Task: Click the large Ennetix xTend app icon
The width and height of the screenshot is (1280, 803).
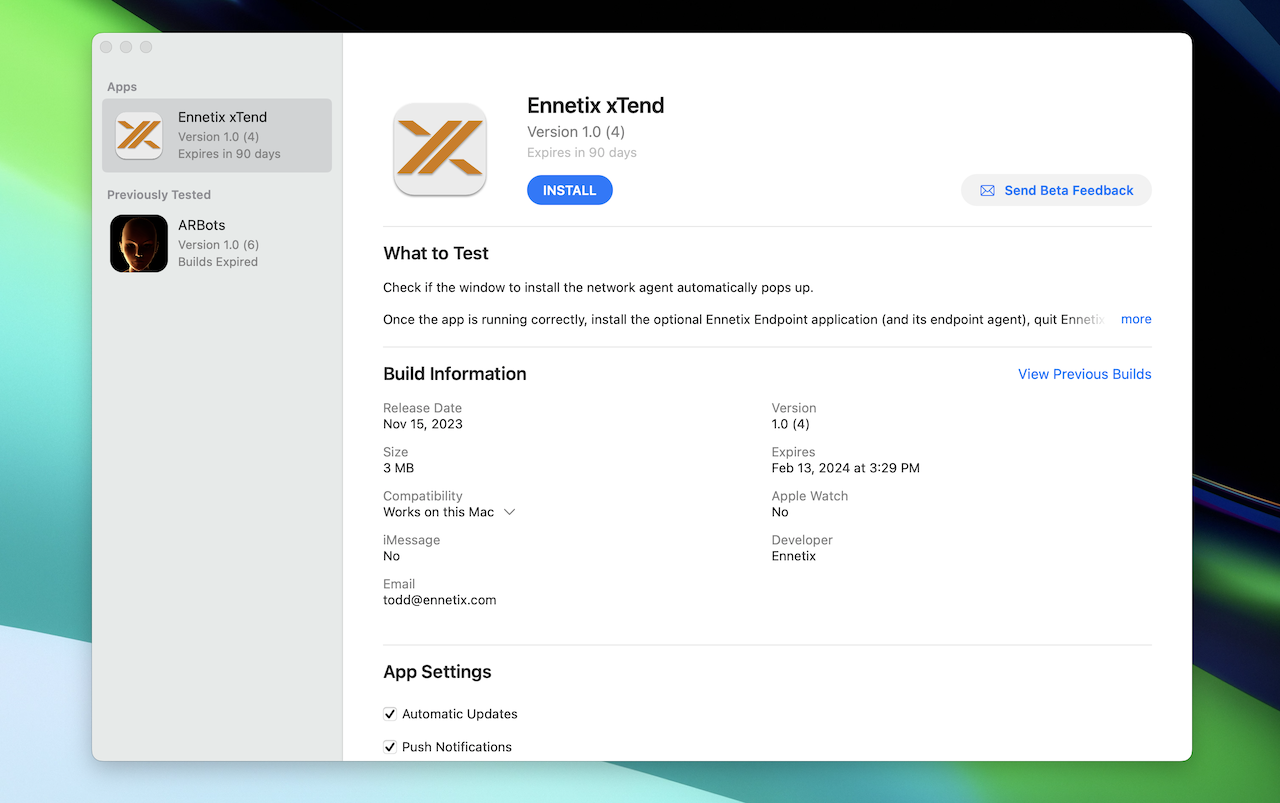Action: (440, 149)
